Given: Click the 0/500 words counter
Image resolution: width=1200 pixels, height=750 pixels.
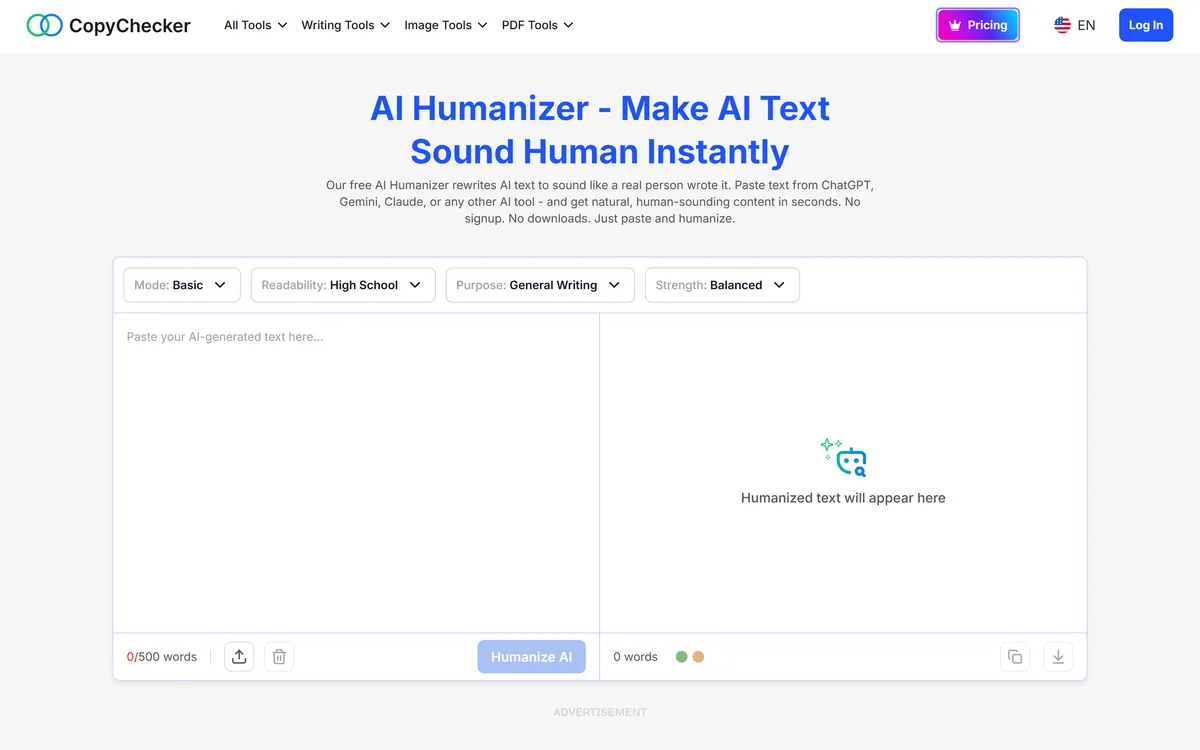Looking at the screenshot, I should [x=162, y=657].
